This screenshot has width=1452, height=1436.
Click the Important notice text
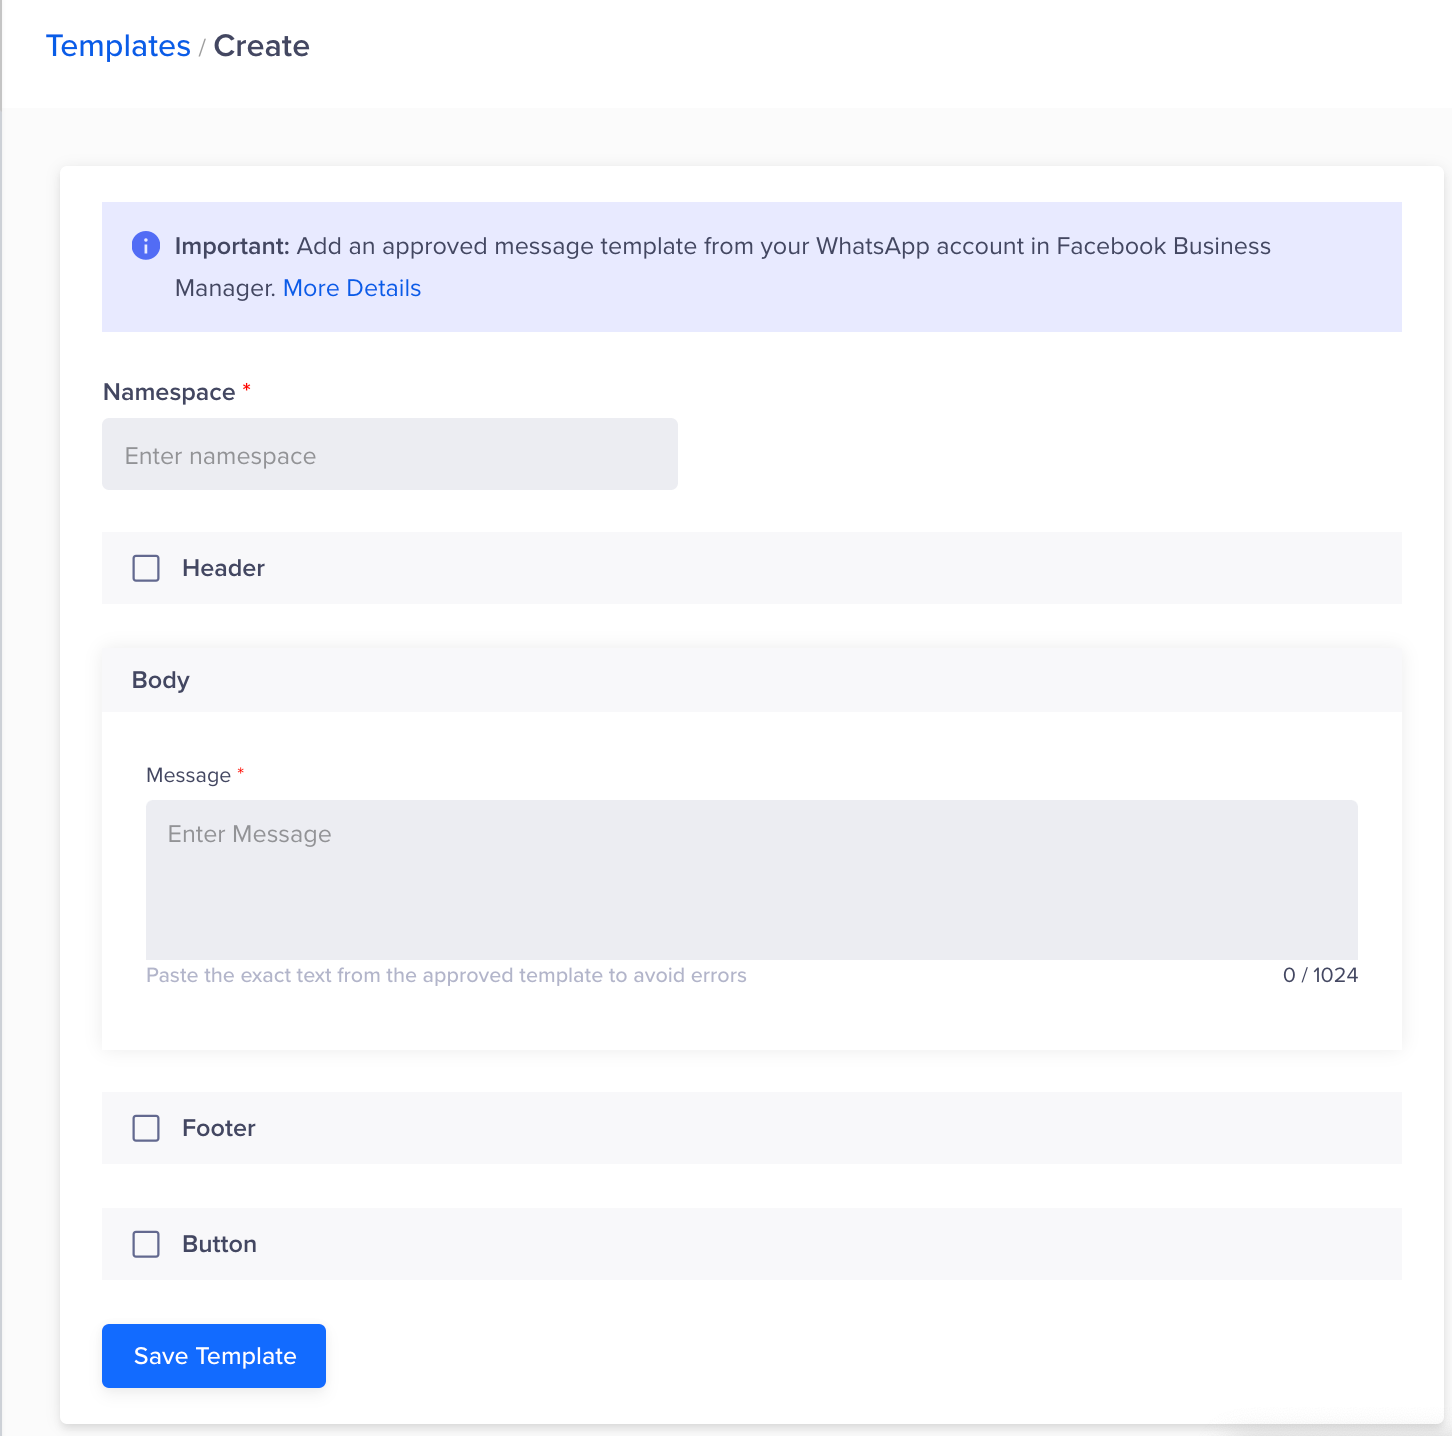(x=723, y=267)
